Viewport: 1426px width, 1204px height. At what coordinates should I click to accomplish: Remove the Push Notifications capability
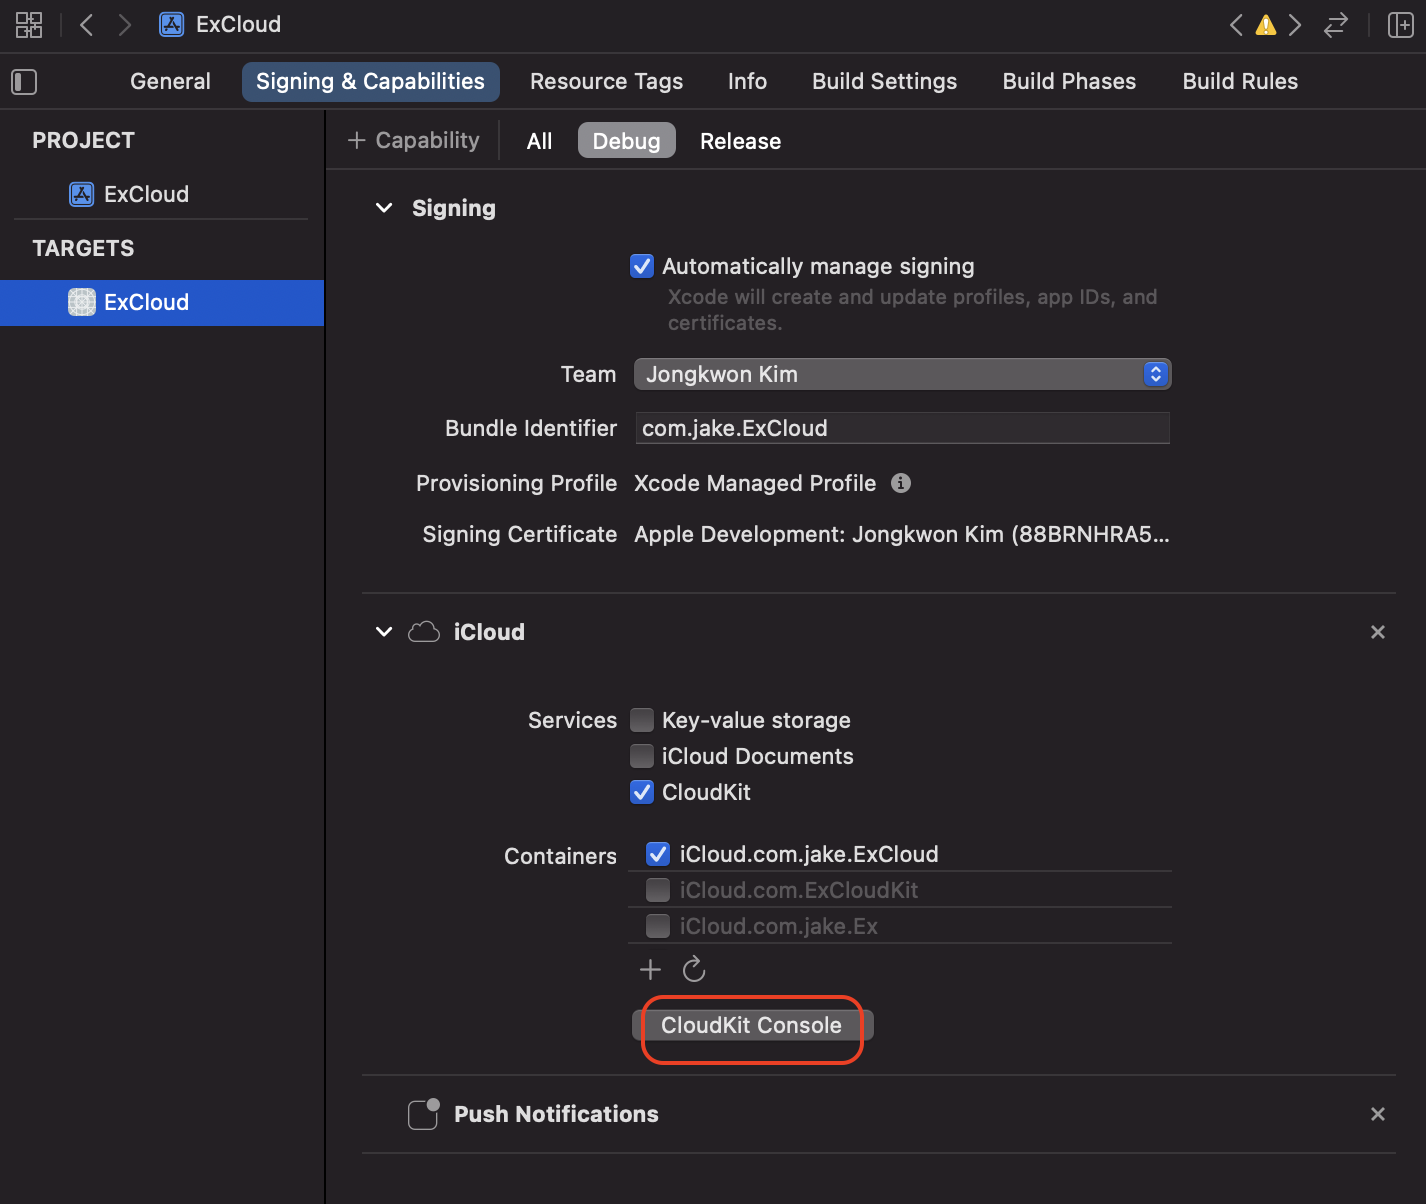tap(1378, 1114)
